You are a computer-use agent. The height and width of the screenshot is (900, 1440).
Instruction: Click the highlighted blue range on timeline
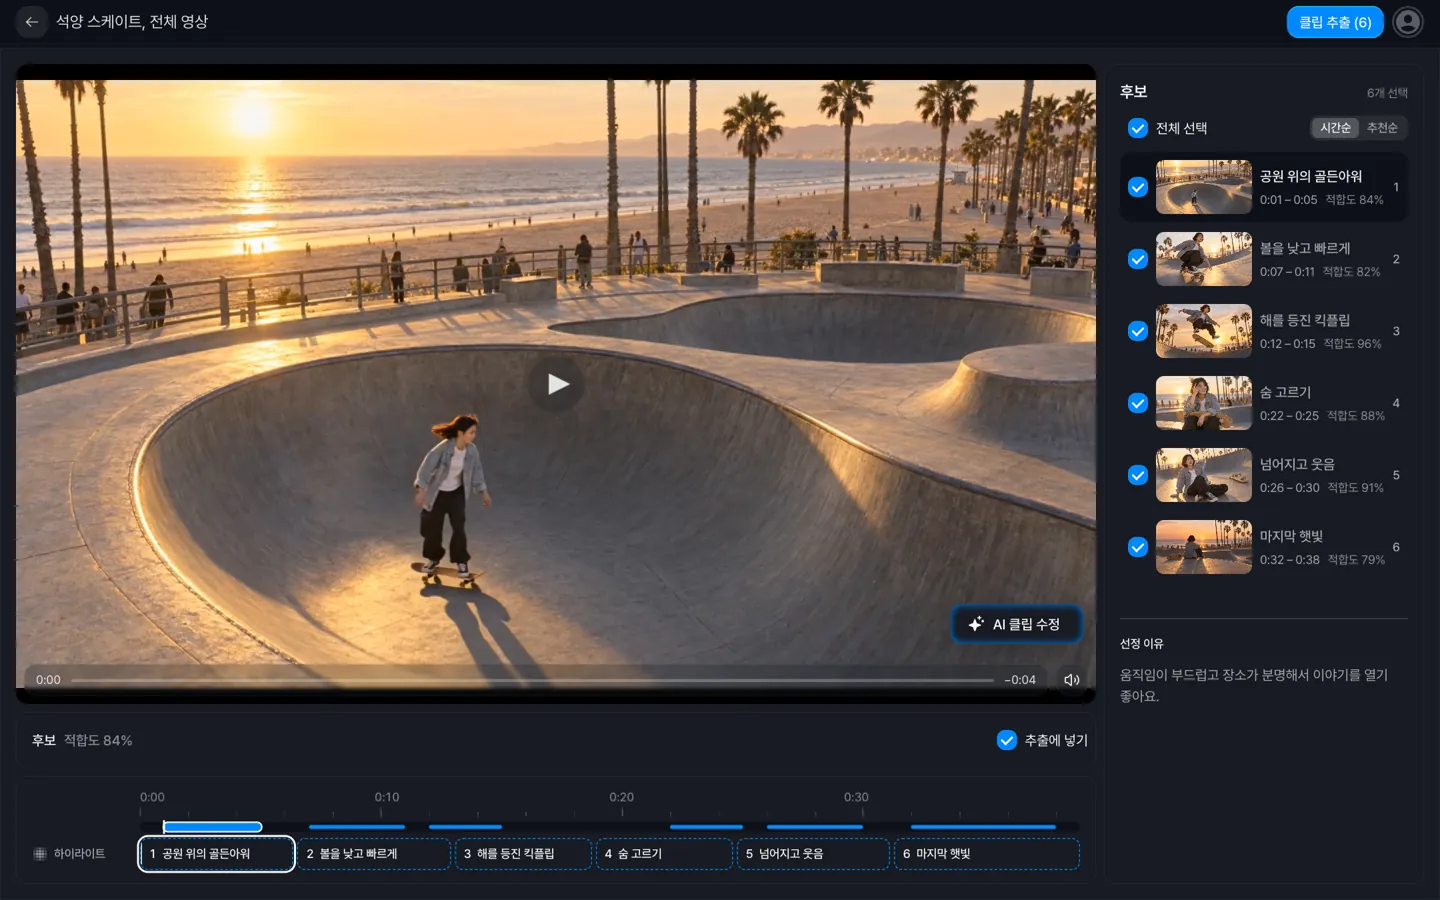coord(213,827)
